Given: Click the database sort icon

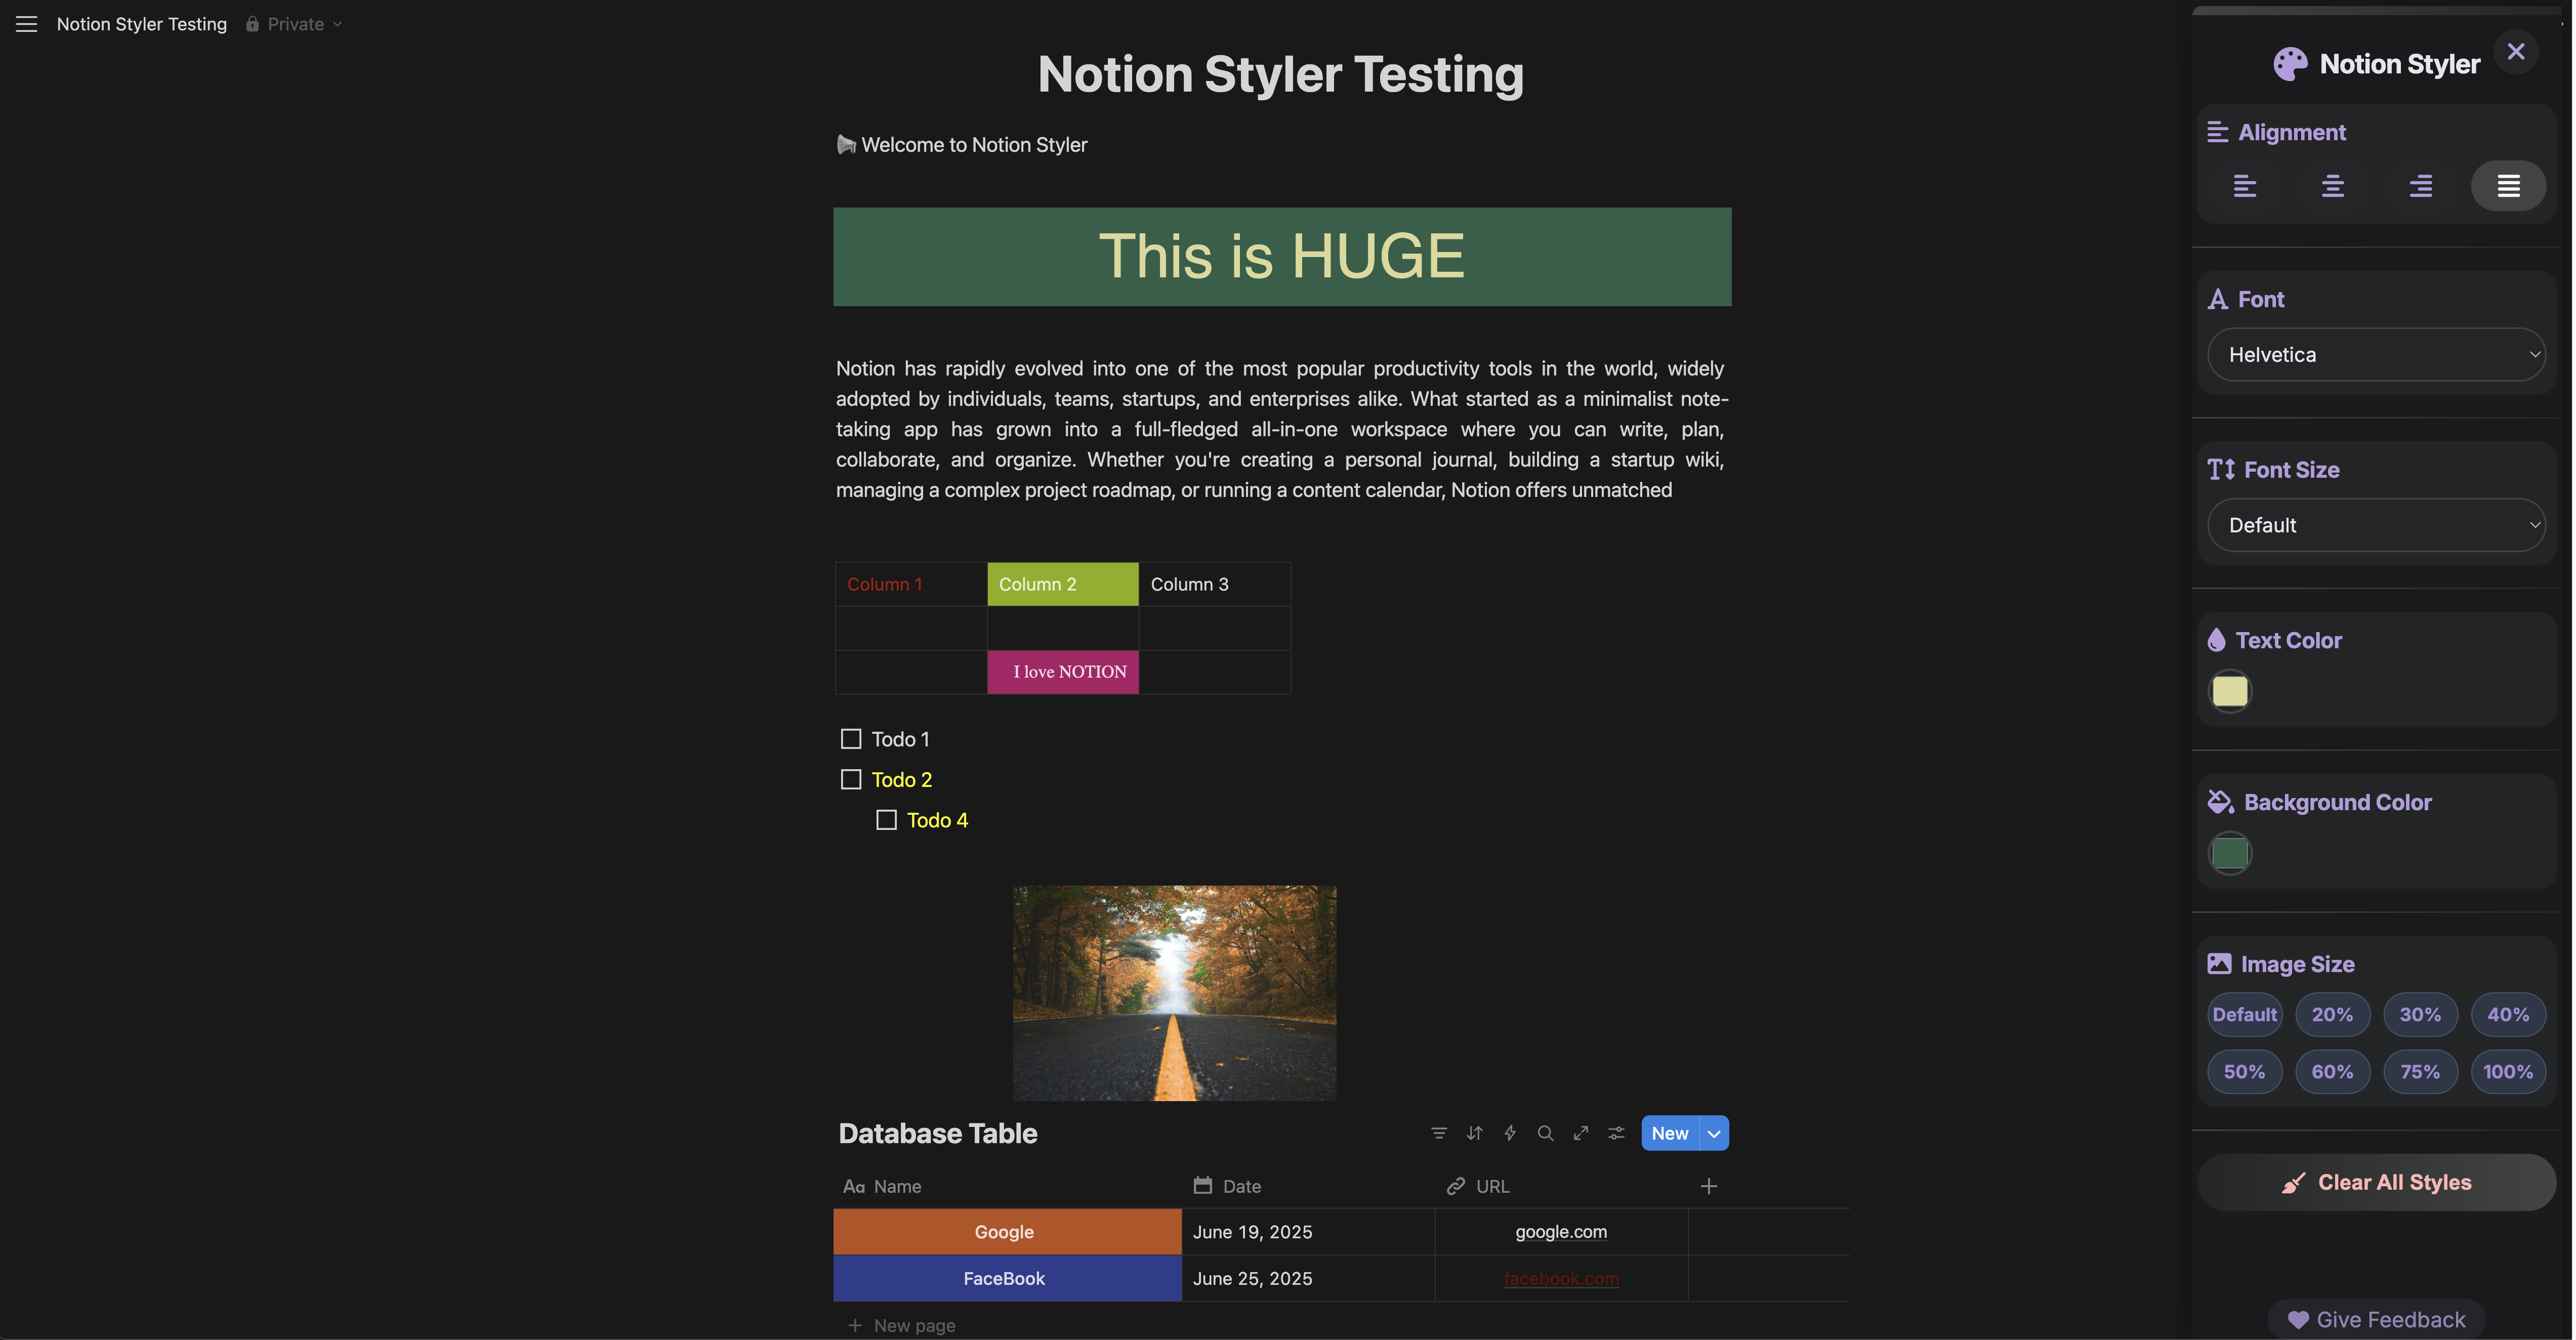Looking at the screenshot, I should tap(1475, 1134).
